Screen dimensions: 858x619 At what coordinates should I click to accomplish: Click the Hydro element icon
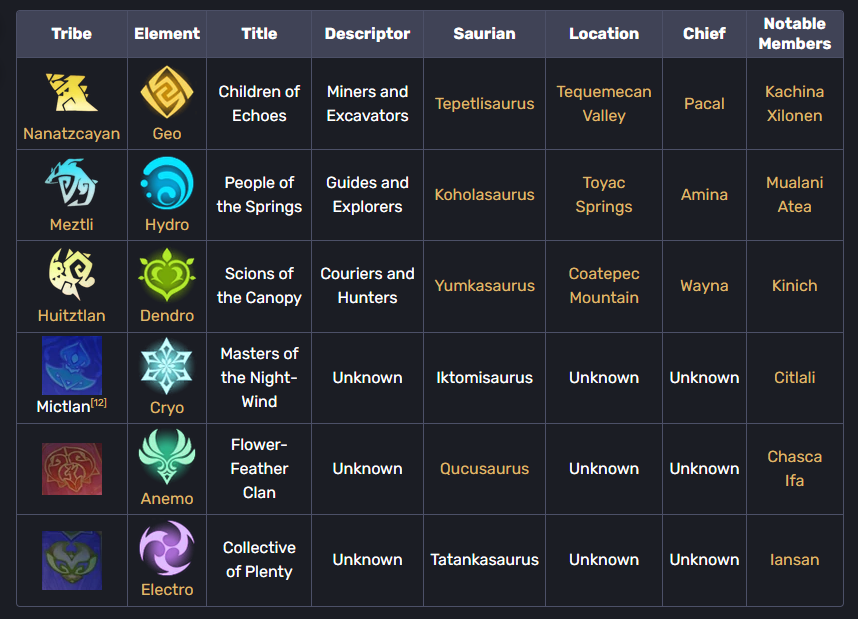(167, 185)
